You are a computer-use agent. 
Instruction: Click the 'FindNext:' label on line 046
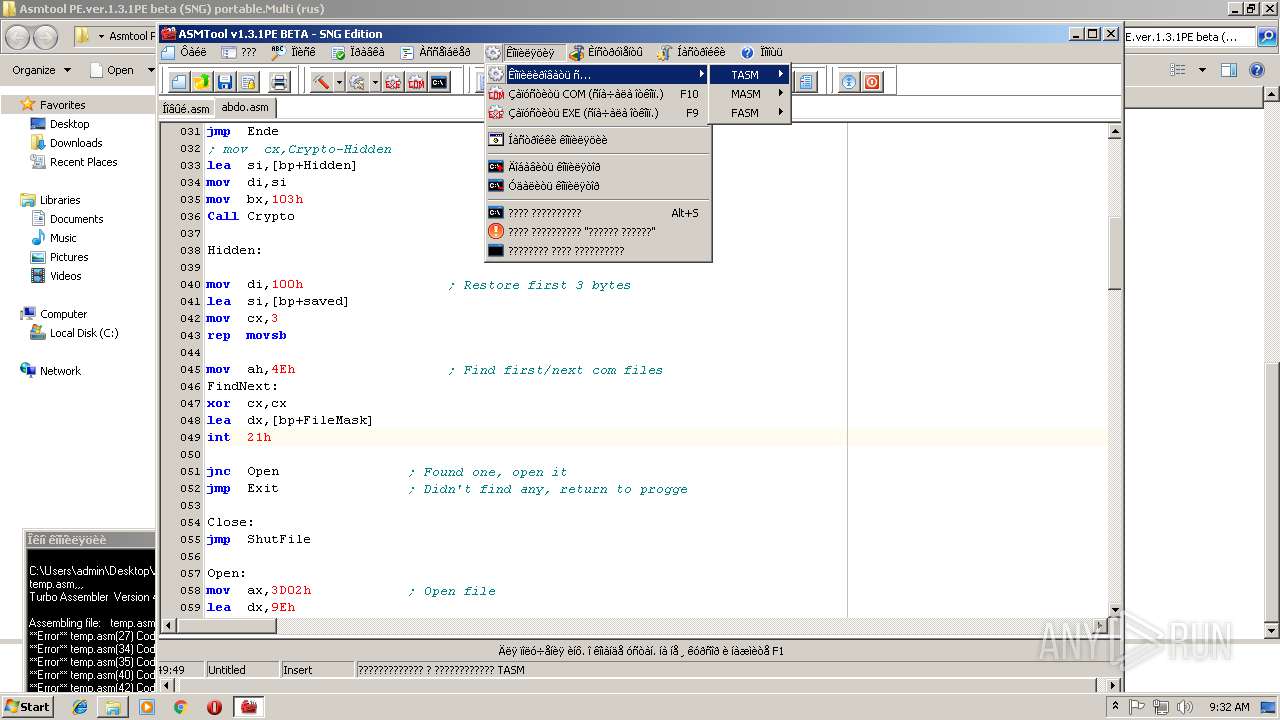(242, 386)
